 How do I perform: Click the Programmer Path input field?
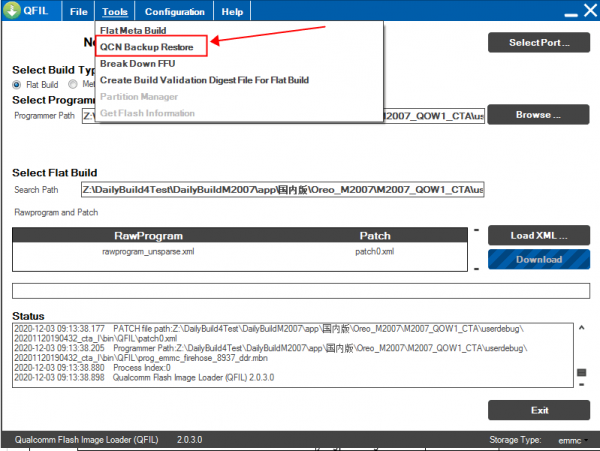tap(282, 116)
